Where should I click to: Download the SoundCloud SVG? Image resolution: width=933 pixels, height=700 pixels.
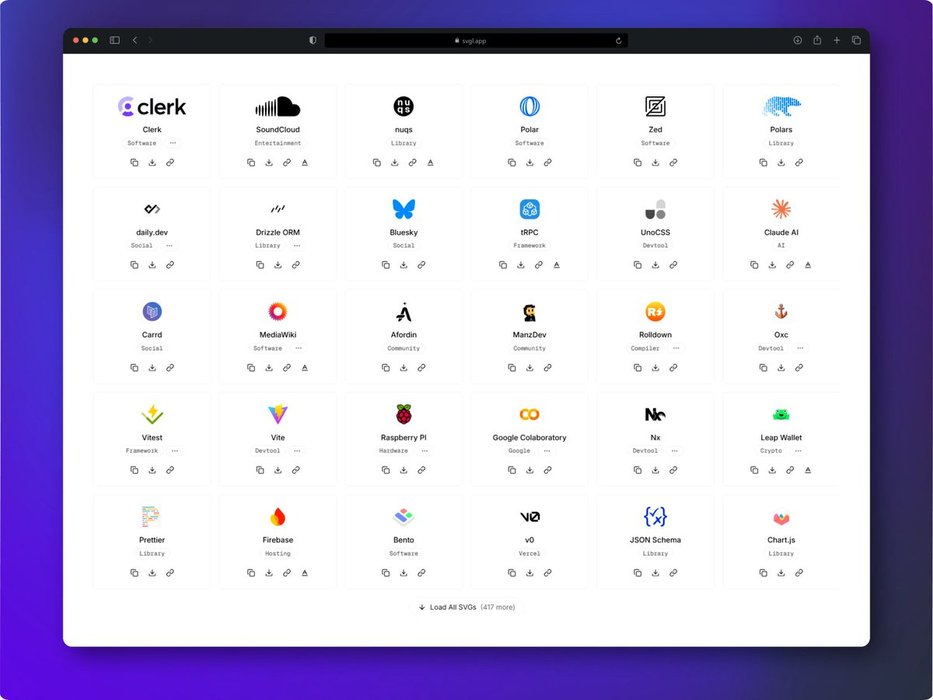coord(269,162)
